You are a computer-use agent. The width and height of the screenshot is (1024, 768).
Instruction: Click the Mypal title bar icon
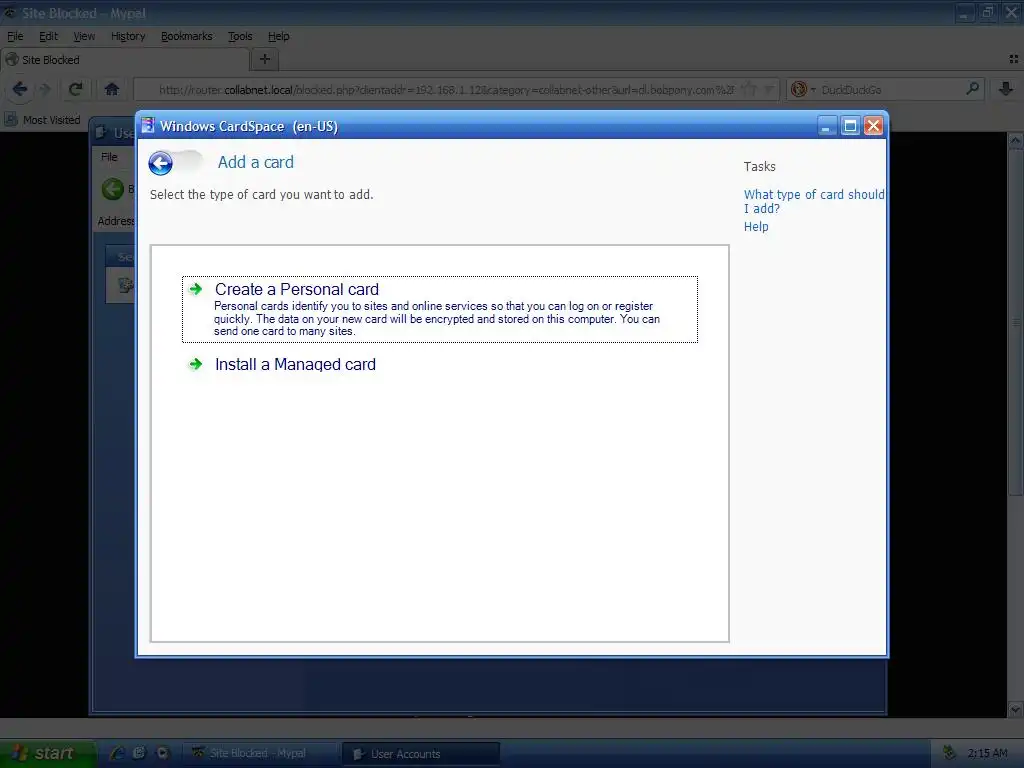[10, 12]
